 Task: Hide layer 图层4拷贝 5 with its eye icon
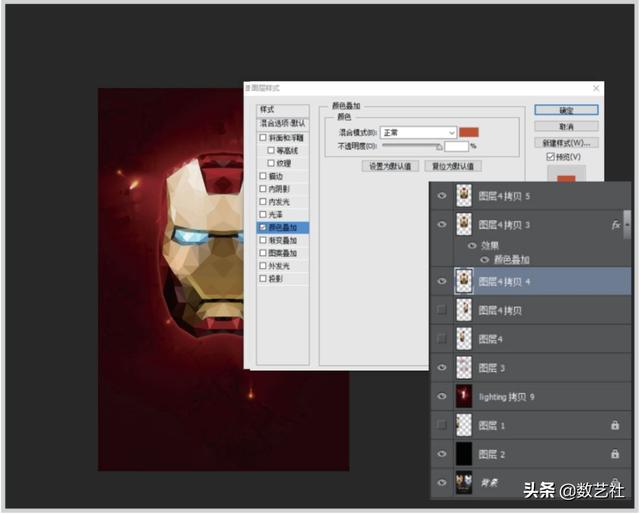click(442, 196)
